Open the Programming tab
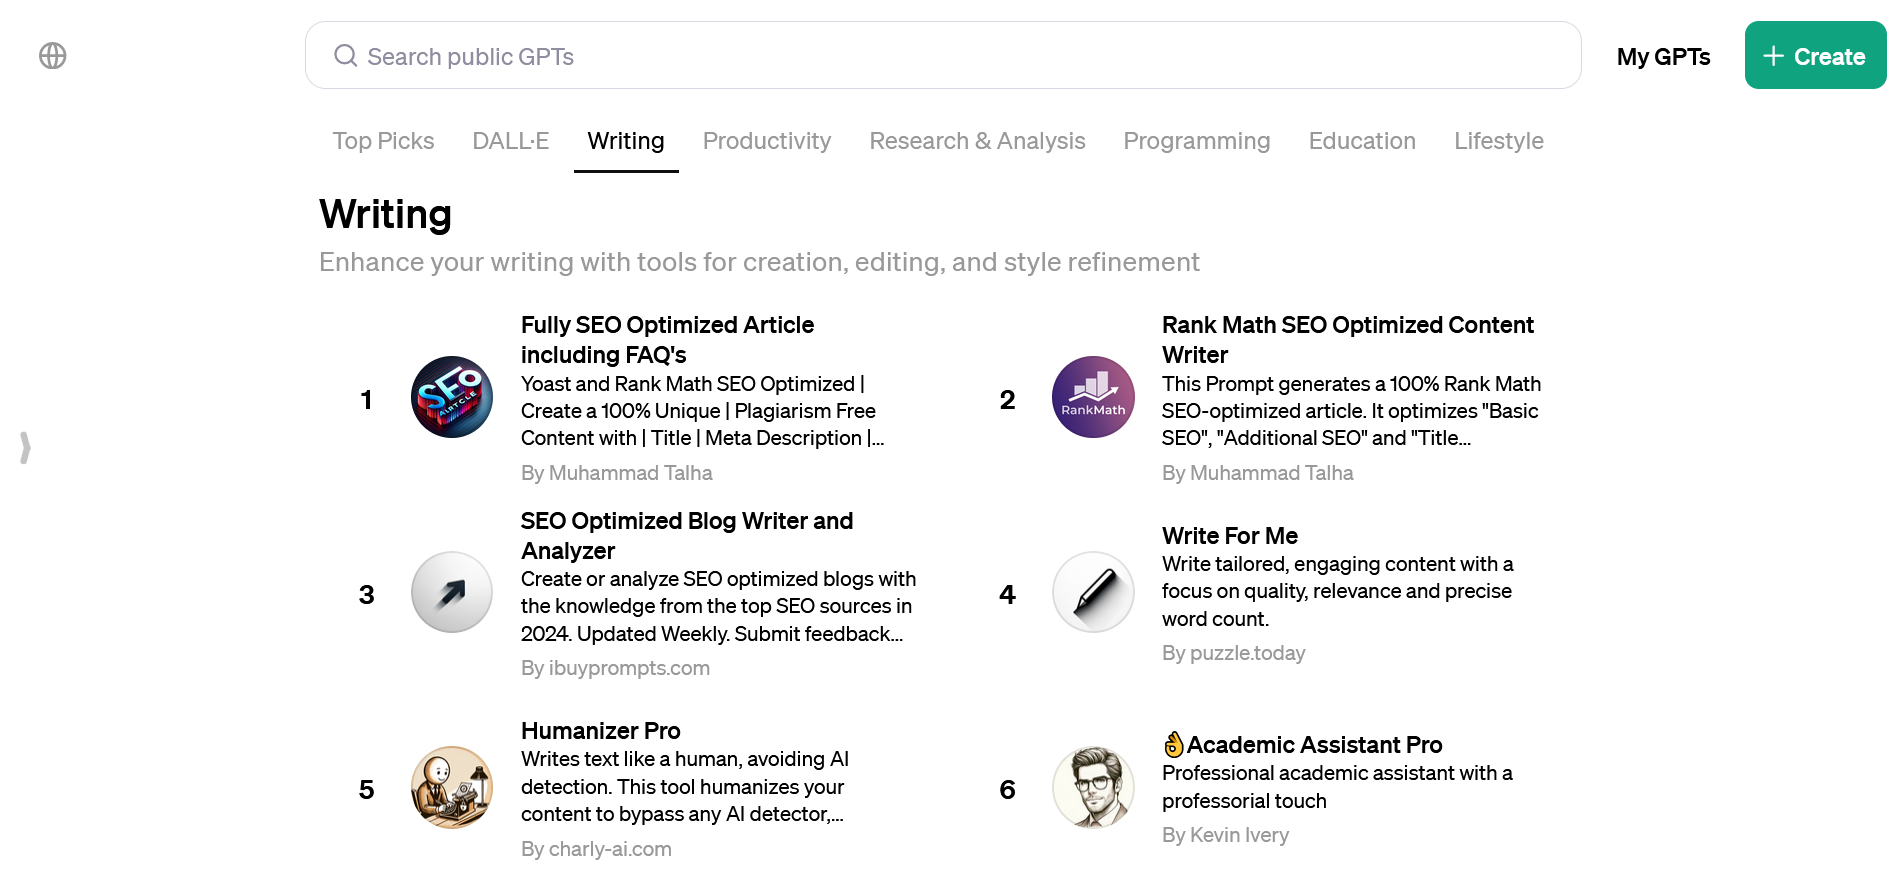Viewport: 1893px width, 895px height. [x=1197, y=141]
